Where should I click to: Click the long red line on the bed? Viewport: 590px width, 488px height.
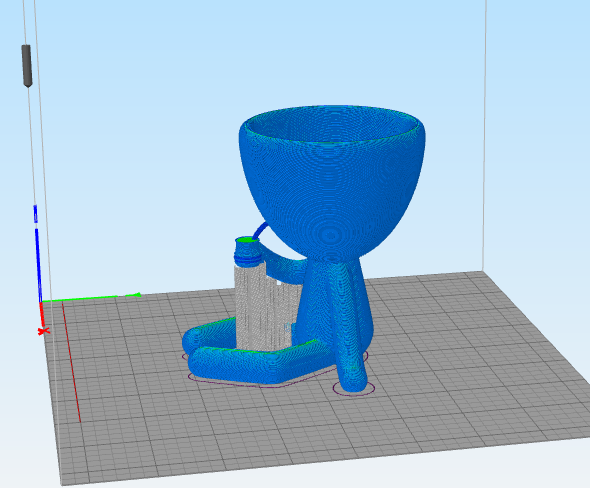click(x=71, y=362)
